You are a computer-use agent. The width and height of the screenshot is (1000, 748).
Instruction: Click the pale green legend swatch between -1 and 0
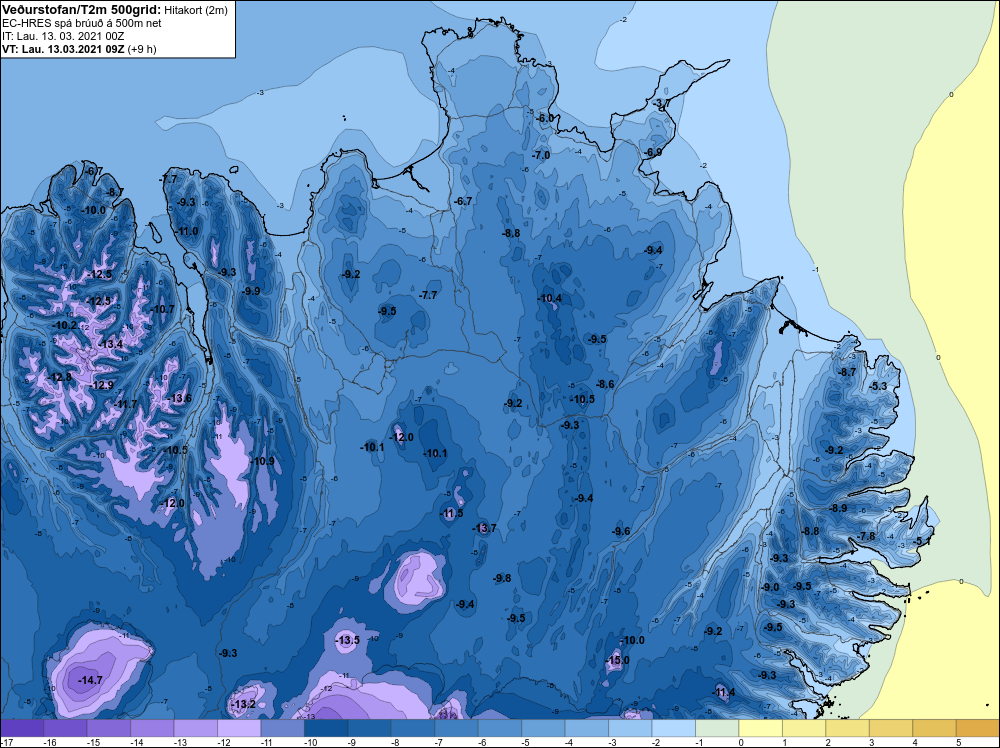(717, 728)
